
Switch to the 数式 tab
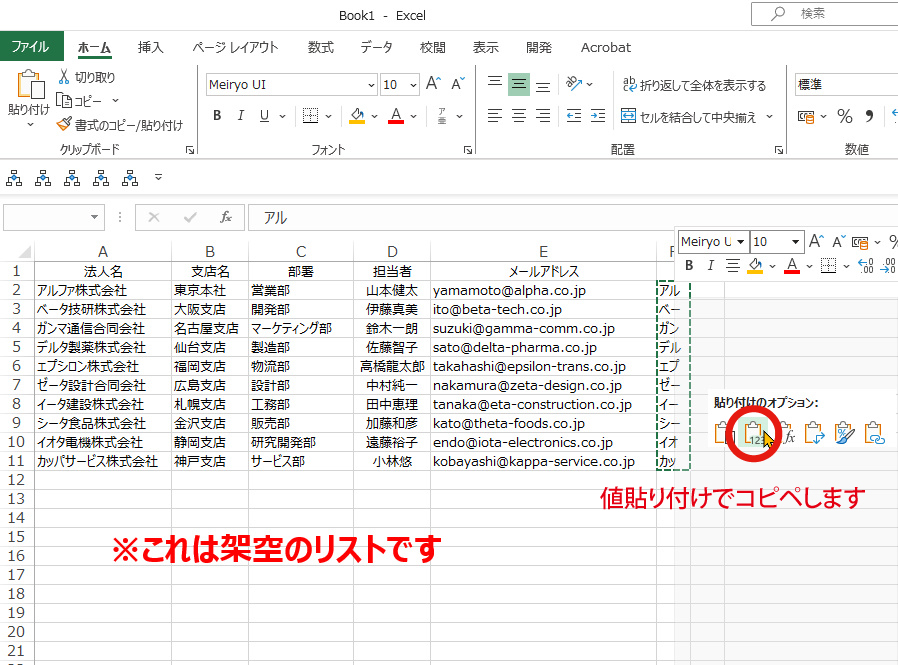coord(321,47)
